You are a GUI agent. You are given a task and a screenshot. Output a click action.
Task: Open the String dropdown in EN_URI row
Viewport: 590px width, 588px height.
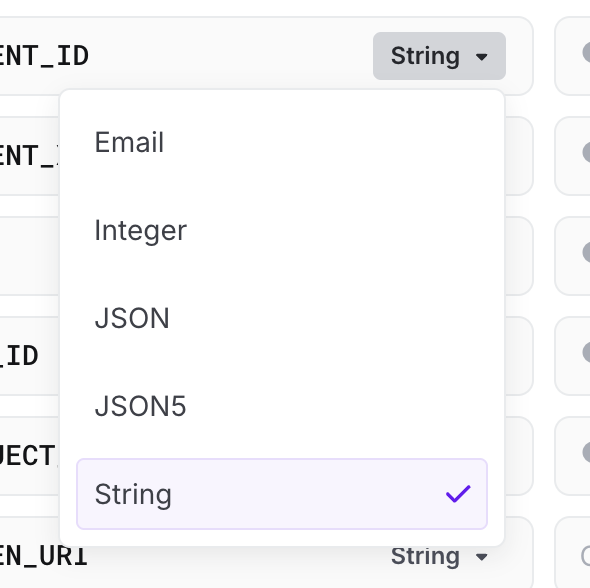[x=439, y=556]
